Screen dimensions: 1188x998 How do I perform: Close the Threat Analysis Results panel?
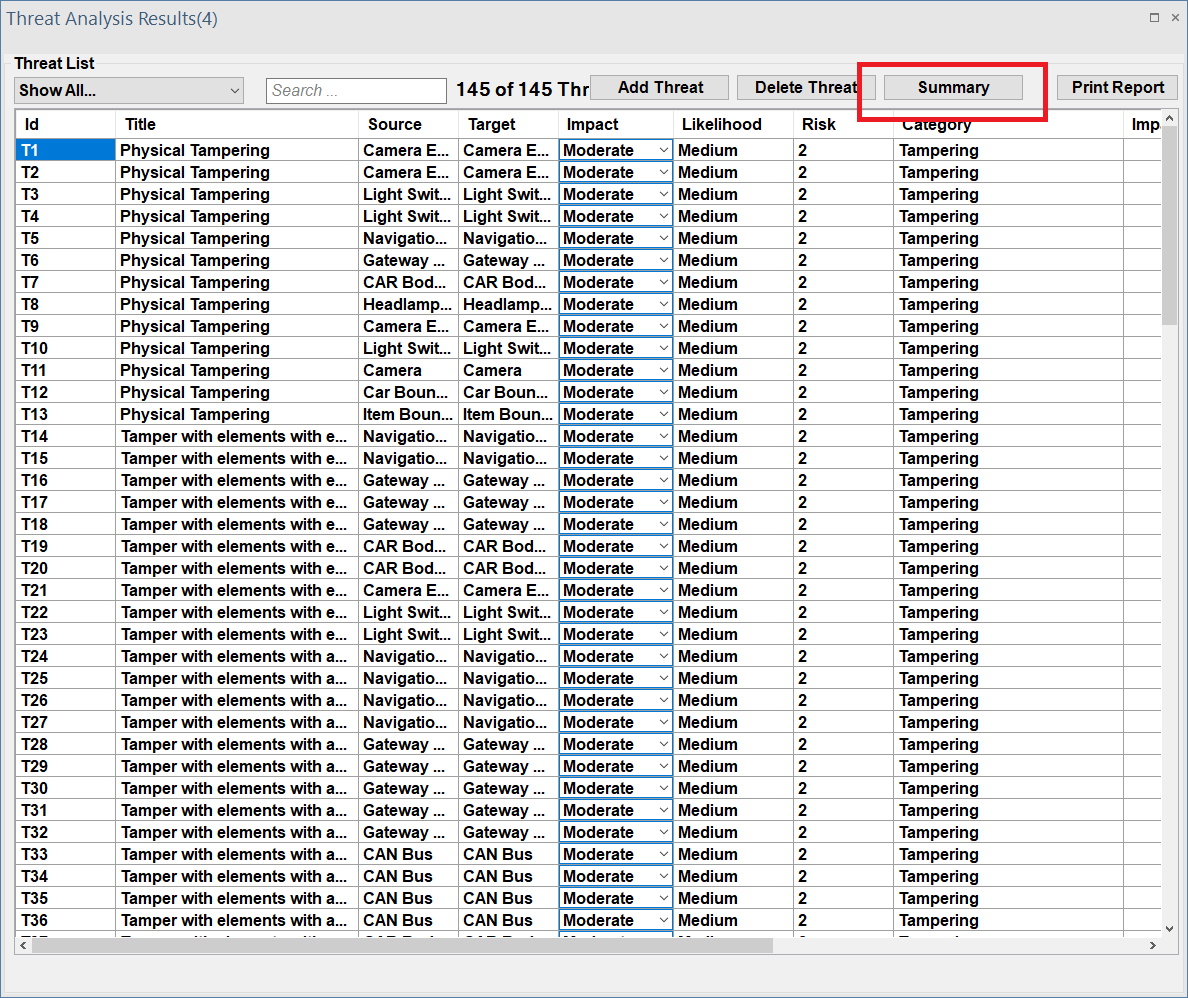click(1174, 18)
